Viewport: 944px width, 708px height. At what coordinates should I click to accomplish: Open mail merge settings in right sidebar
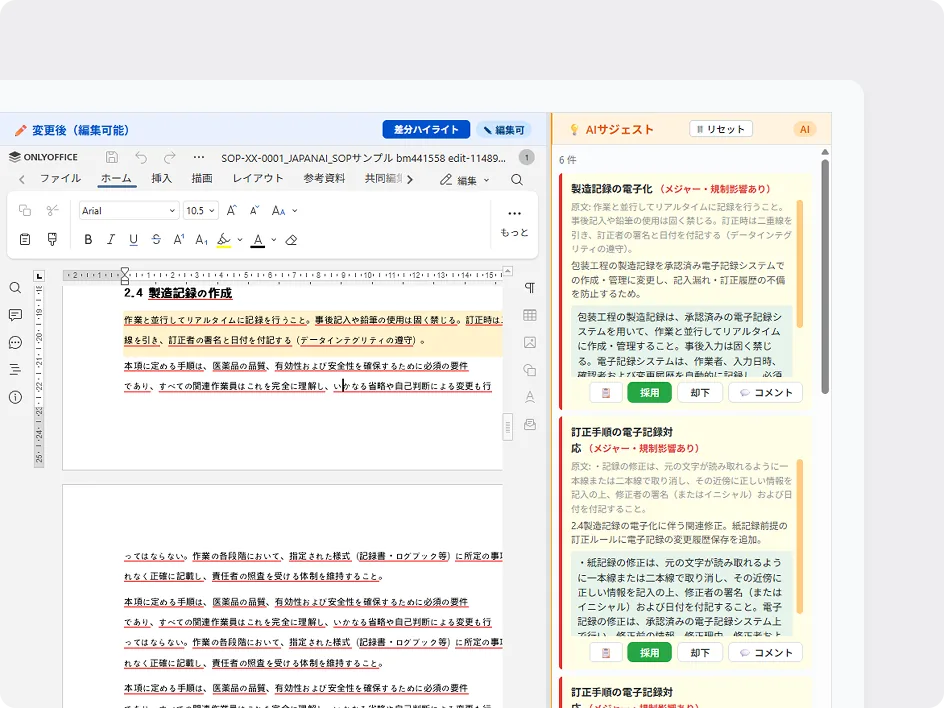coord(530,424)
